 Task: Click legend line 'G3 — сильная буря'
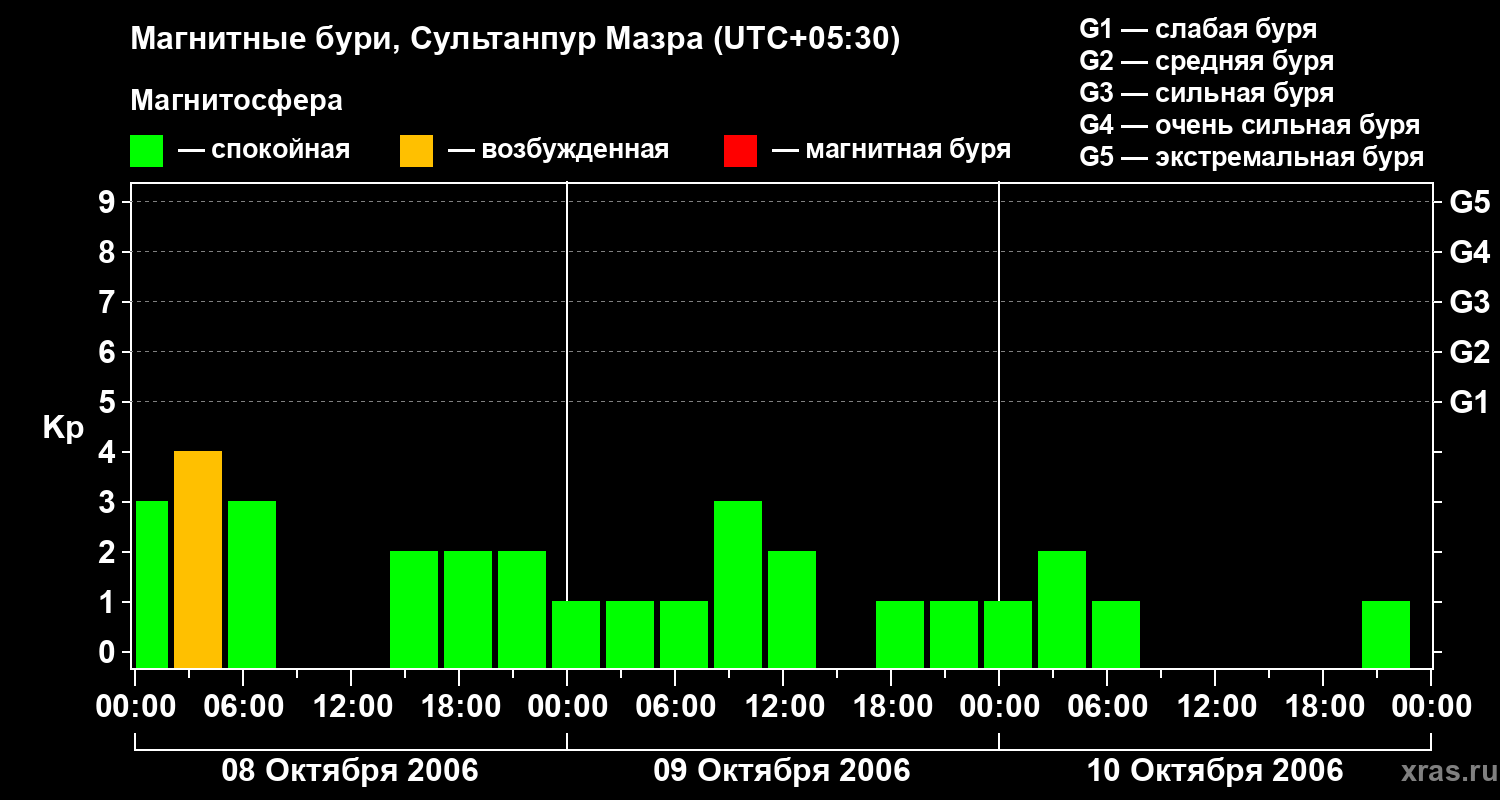click(x=1207, y=93)
